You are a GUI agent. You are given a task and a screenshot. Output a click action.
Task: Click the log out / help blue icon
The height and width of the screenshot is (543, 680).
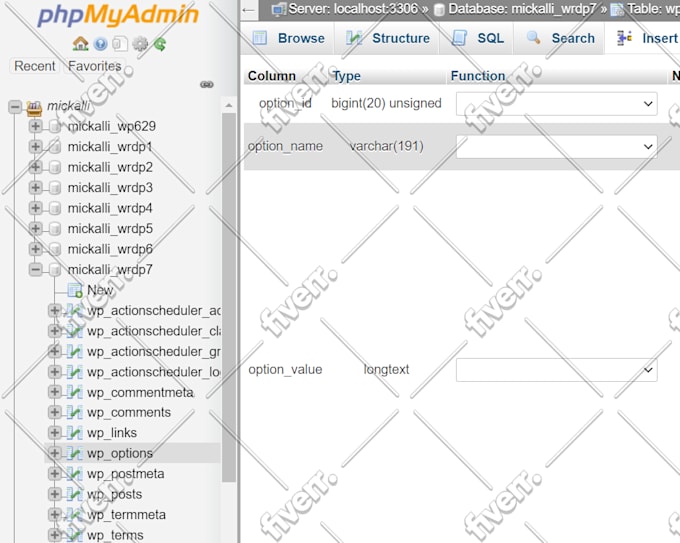(101, 44)
